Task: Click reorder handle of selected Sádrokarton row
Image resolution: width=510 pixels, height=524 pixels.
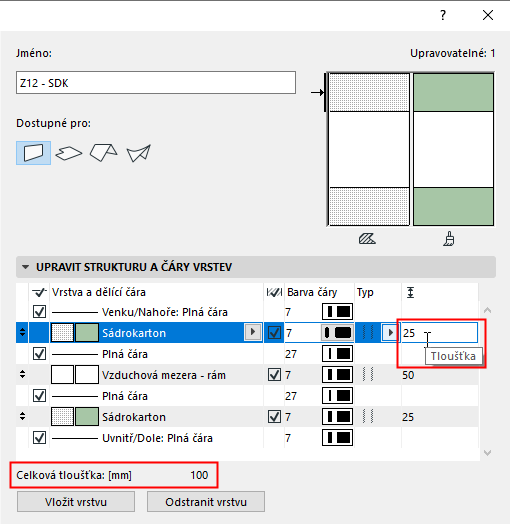Action: point(22,332)
